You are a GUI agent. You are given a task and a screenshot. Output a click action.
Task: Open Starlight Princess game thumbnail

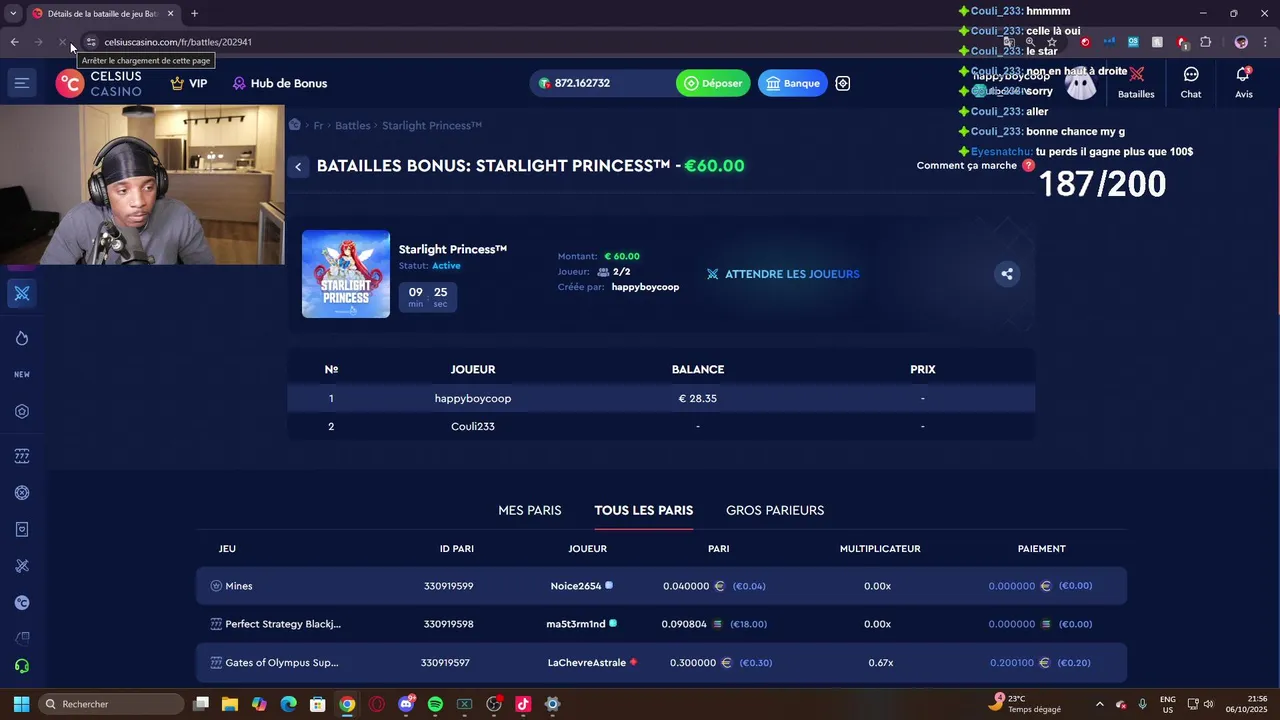(x=346, y=274)
